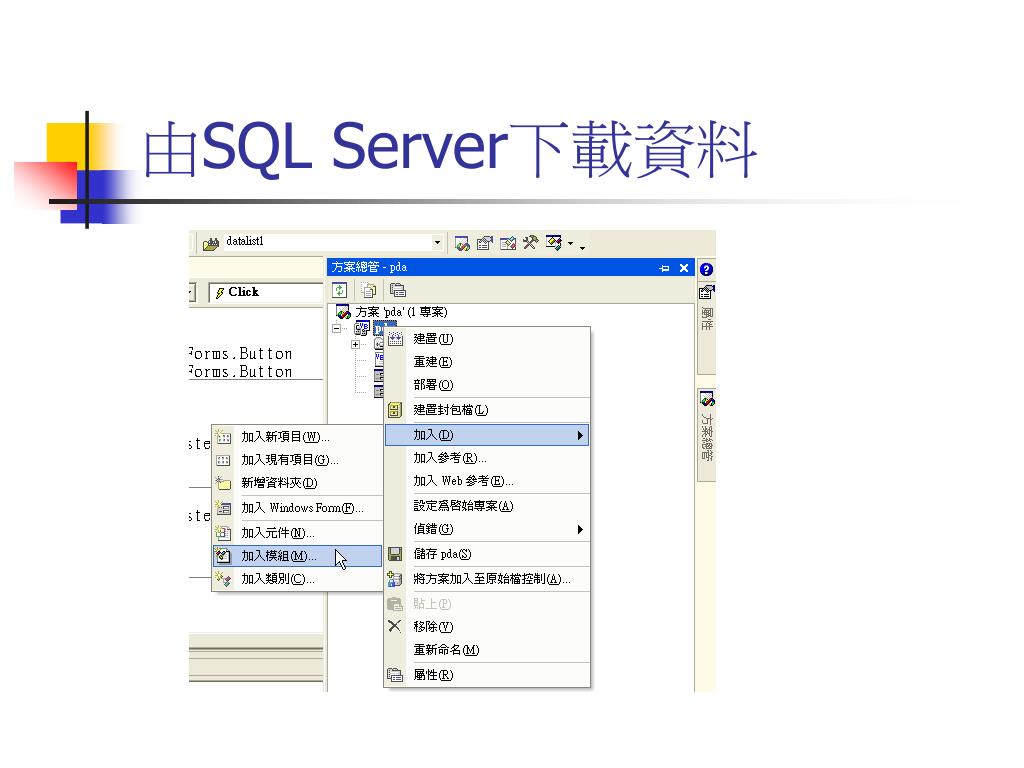Choose 建置(U) from context menu

487,339
